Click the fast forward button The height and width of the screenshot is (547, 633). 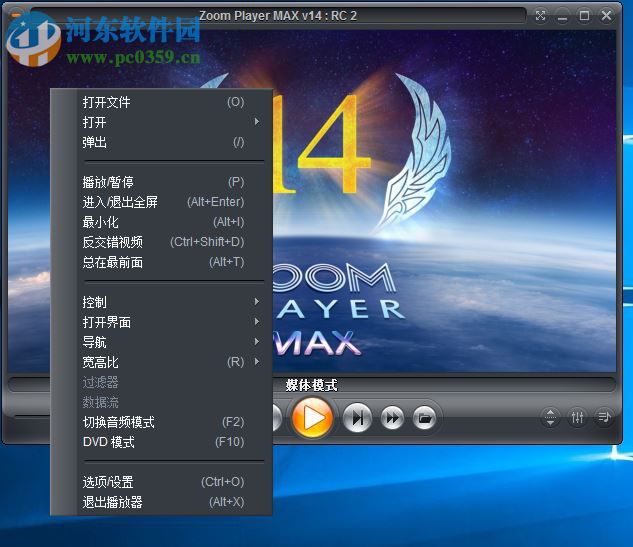[392, 418]
